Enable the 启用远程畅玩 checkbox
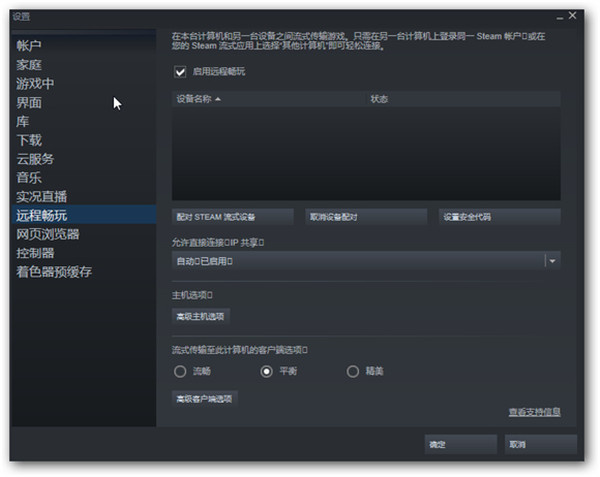The height and width of the screenshot is (477, 600). click(180, 72)
